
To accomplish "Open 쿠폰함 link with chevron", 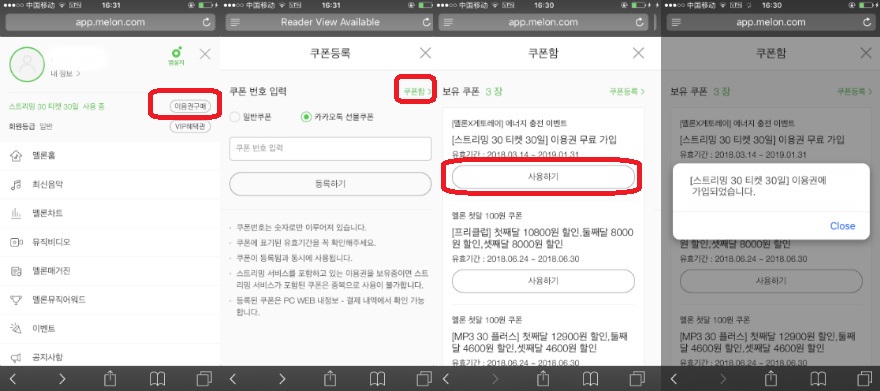I will (417, 91).
